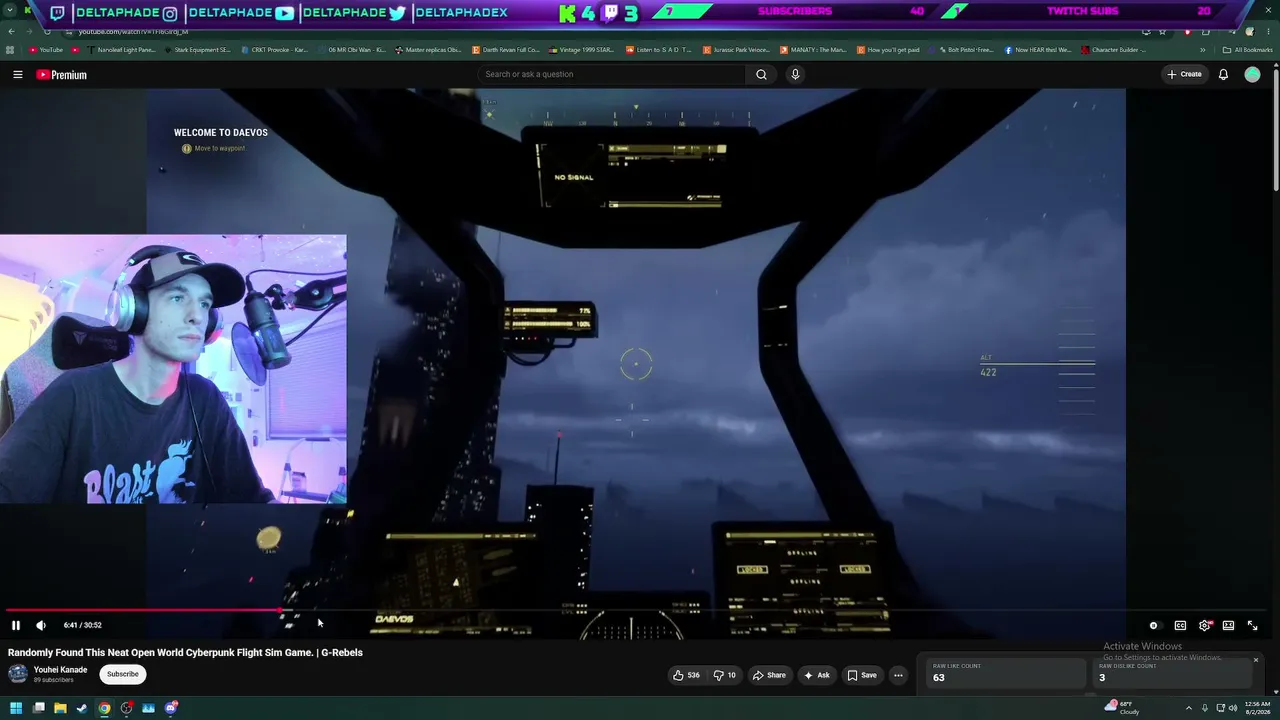Viewport: 1280px width, 720px height.
Task: Launch Steam from the taskbar
Action: 83,708
